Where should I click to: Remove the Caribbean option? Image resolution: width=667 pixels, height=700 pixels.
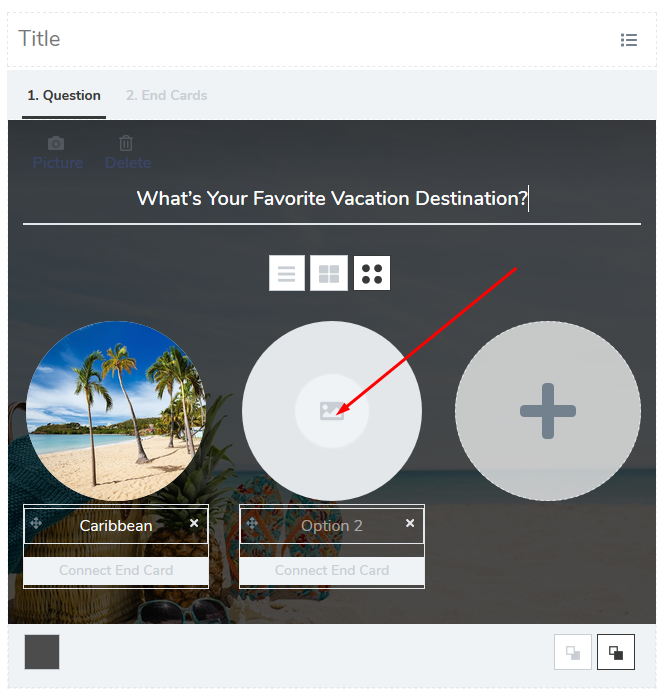[194, 523]
